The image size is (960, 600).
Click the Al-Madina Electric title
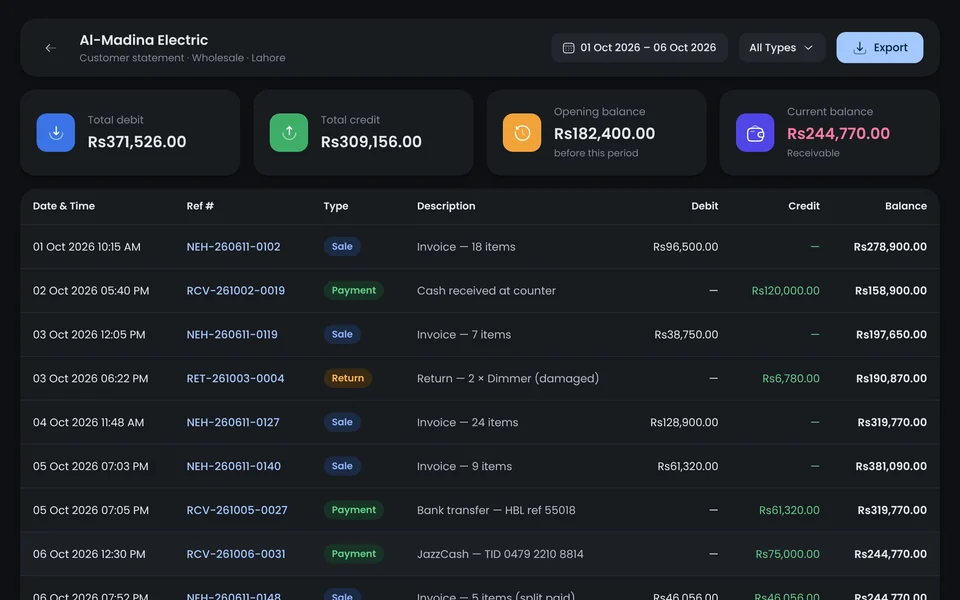(144, 40)
